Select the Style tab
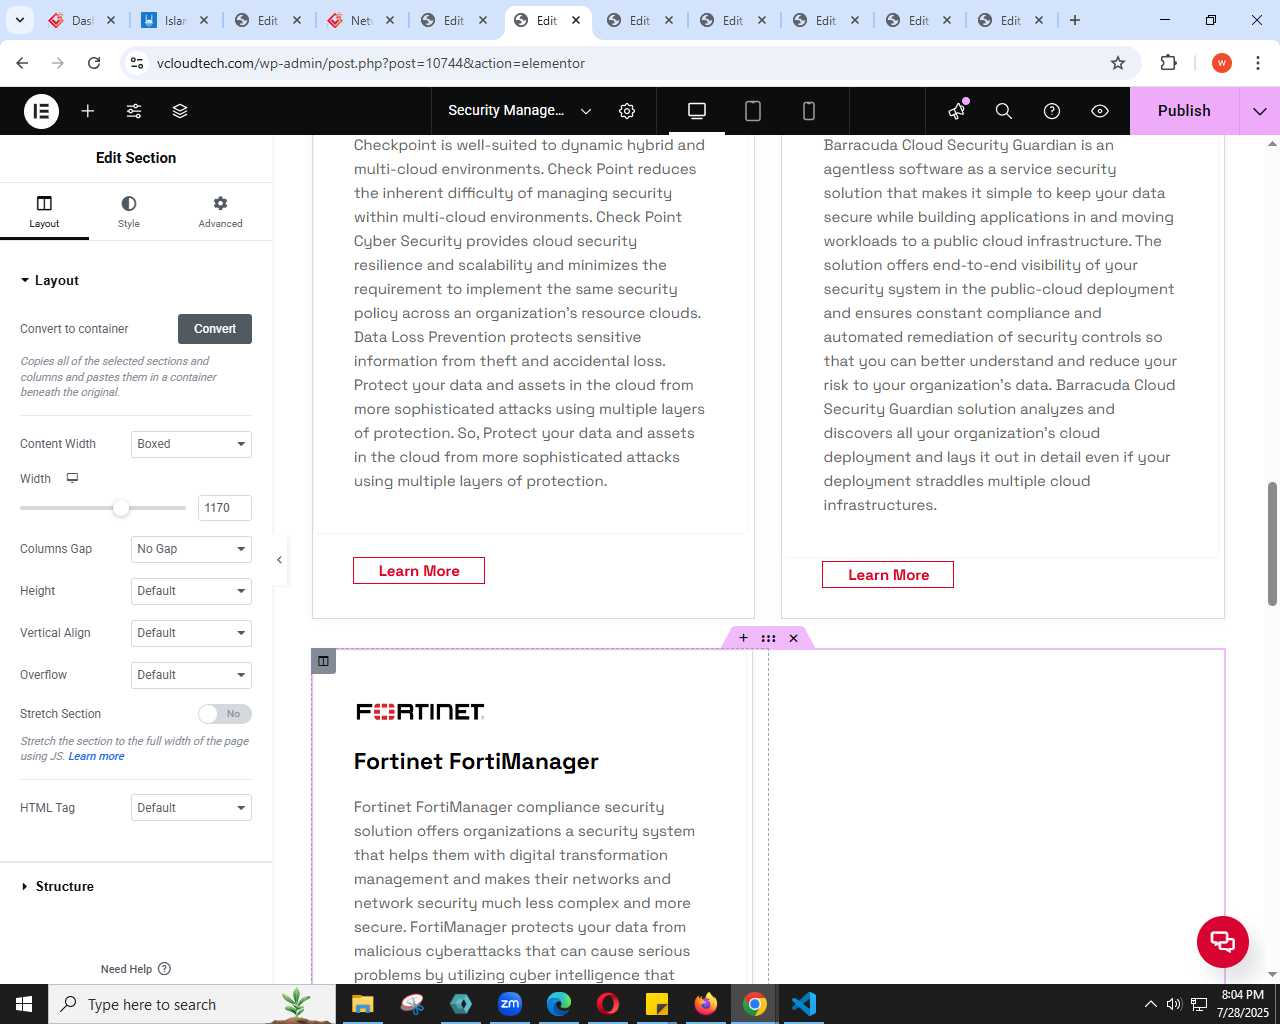This screenshot has width=1280, height=1024. (x=129, y=211)
